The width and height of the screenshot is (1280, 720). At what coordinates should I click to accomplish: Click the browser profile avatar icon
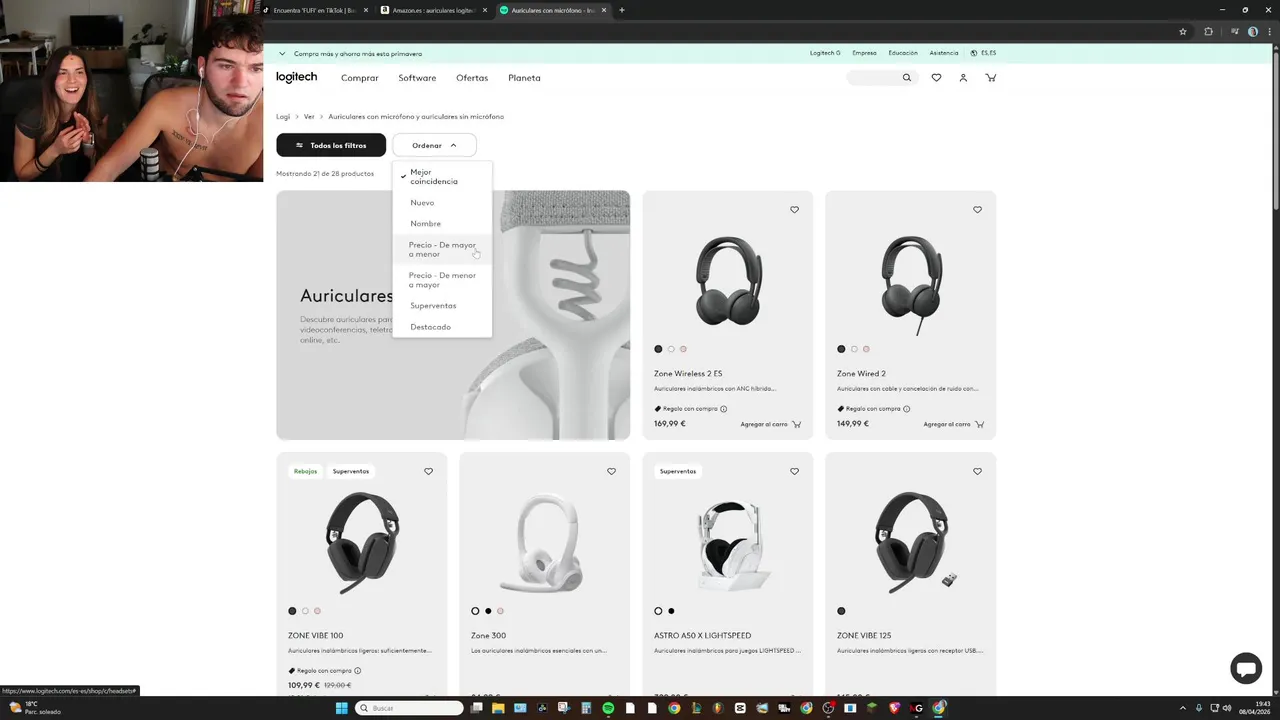(x=1251, y=32)
